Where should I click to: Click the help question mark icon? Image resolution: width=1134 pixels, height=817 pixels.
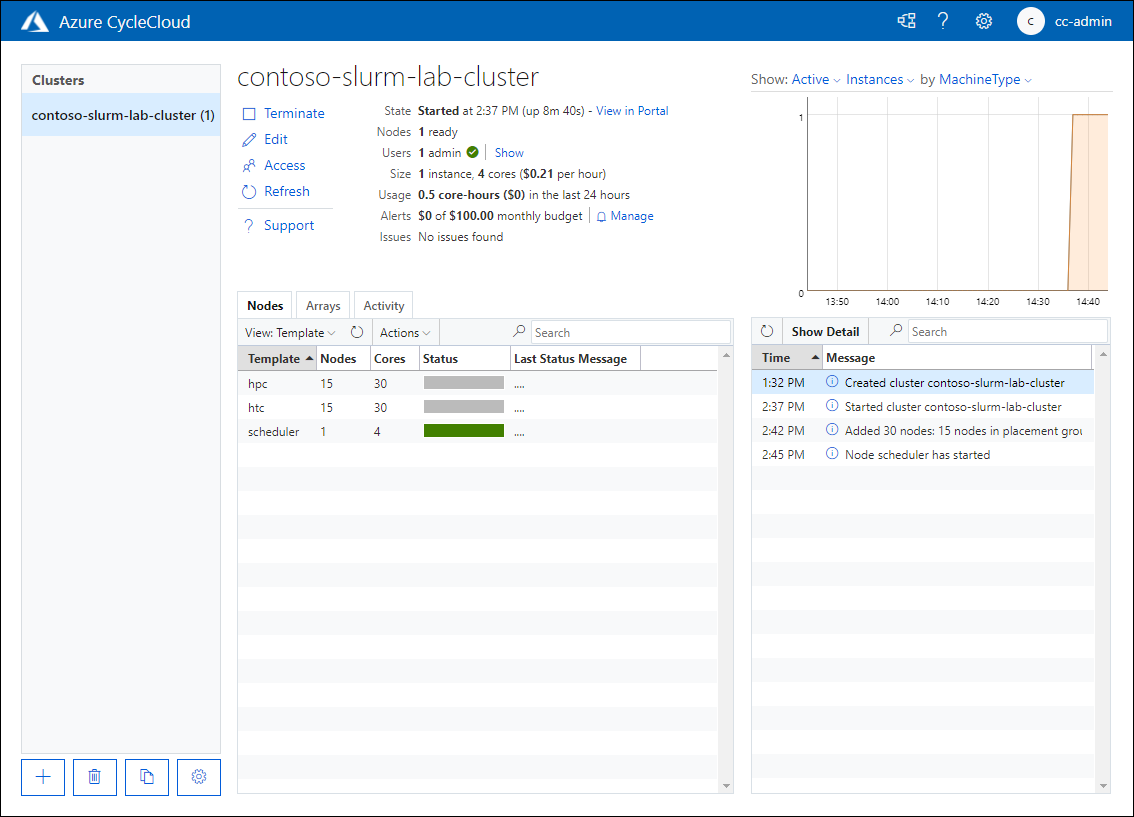coord(943,20)
